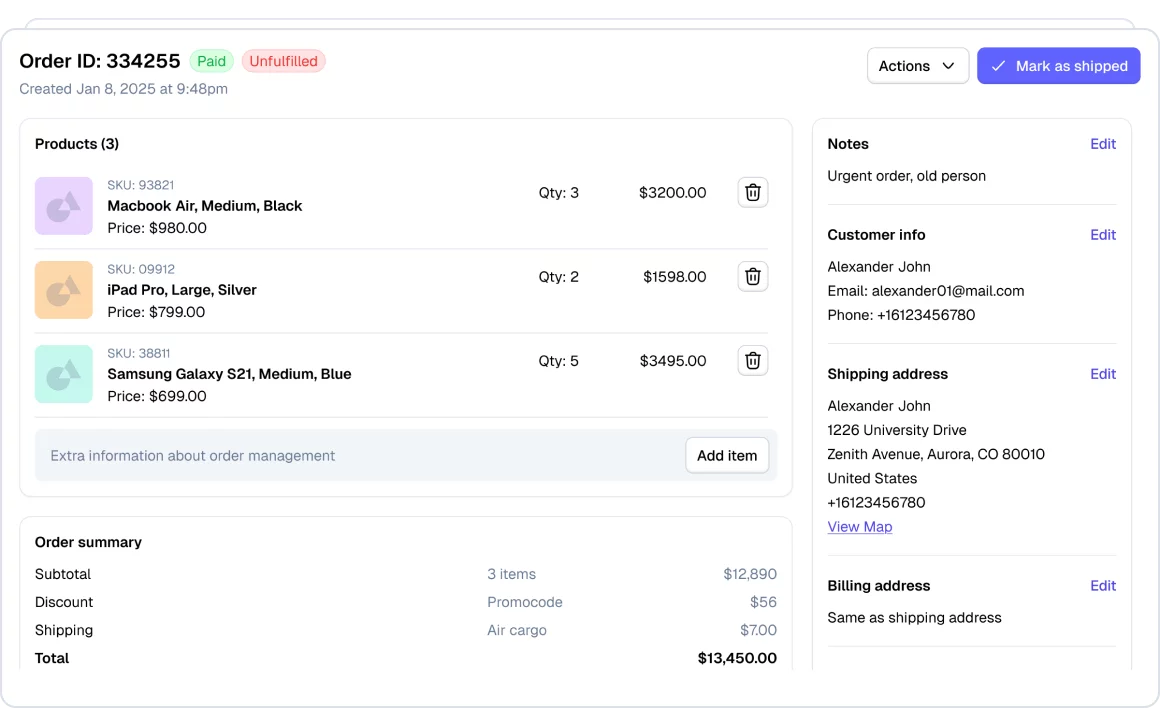Image resolution: width=1160 pixels, height=708 pixels.
Task: Select the Samsung Galaxy S21 teal thumbnail
Action: (64, 374)
